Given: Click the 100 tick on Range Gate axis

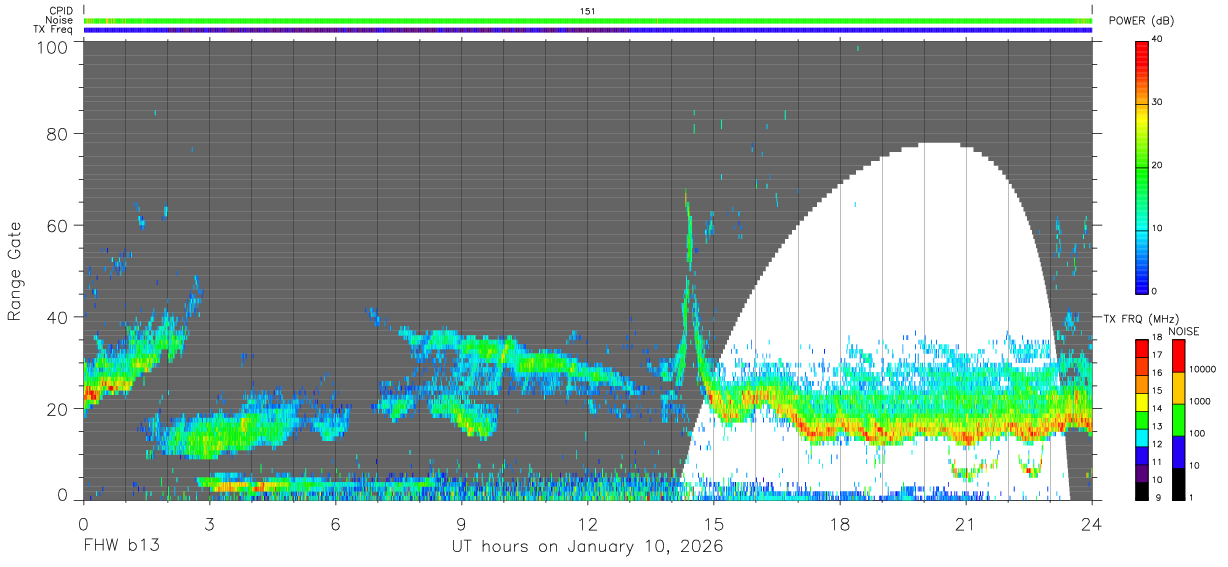Looking at the screenshot, I should 52,47.
